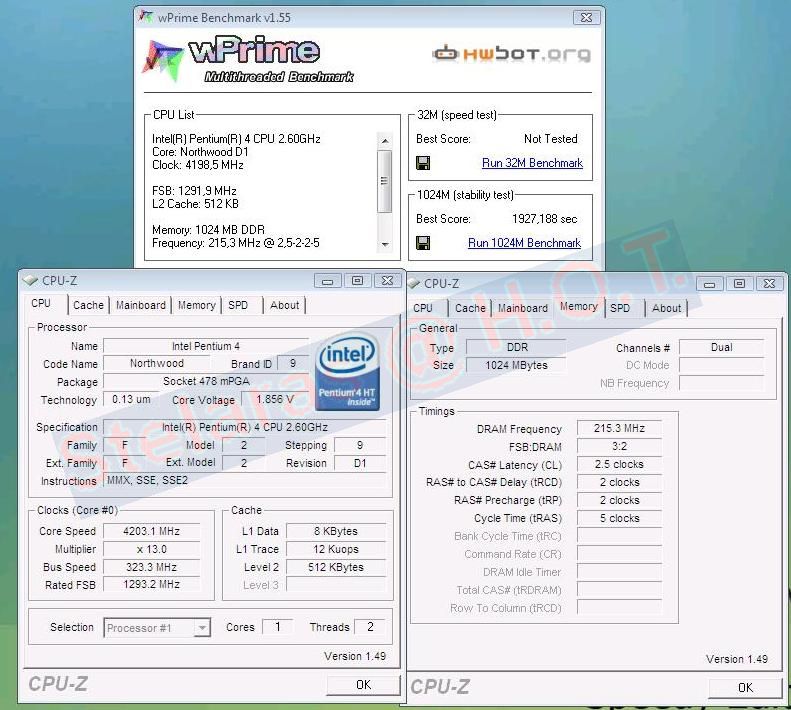Maximize the left CPU-Z window
The height and width of the screenshot is (710, 791).
click(x=357, y=281)
